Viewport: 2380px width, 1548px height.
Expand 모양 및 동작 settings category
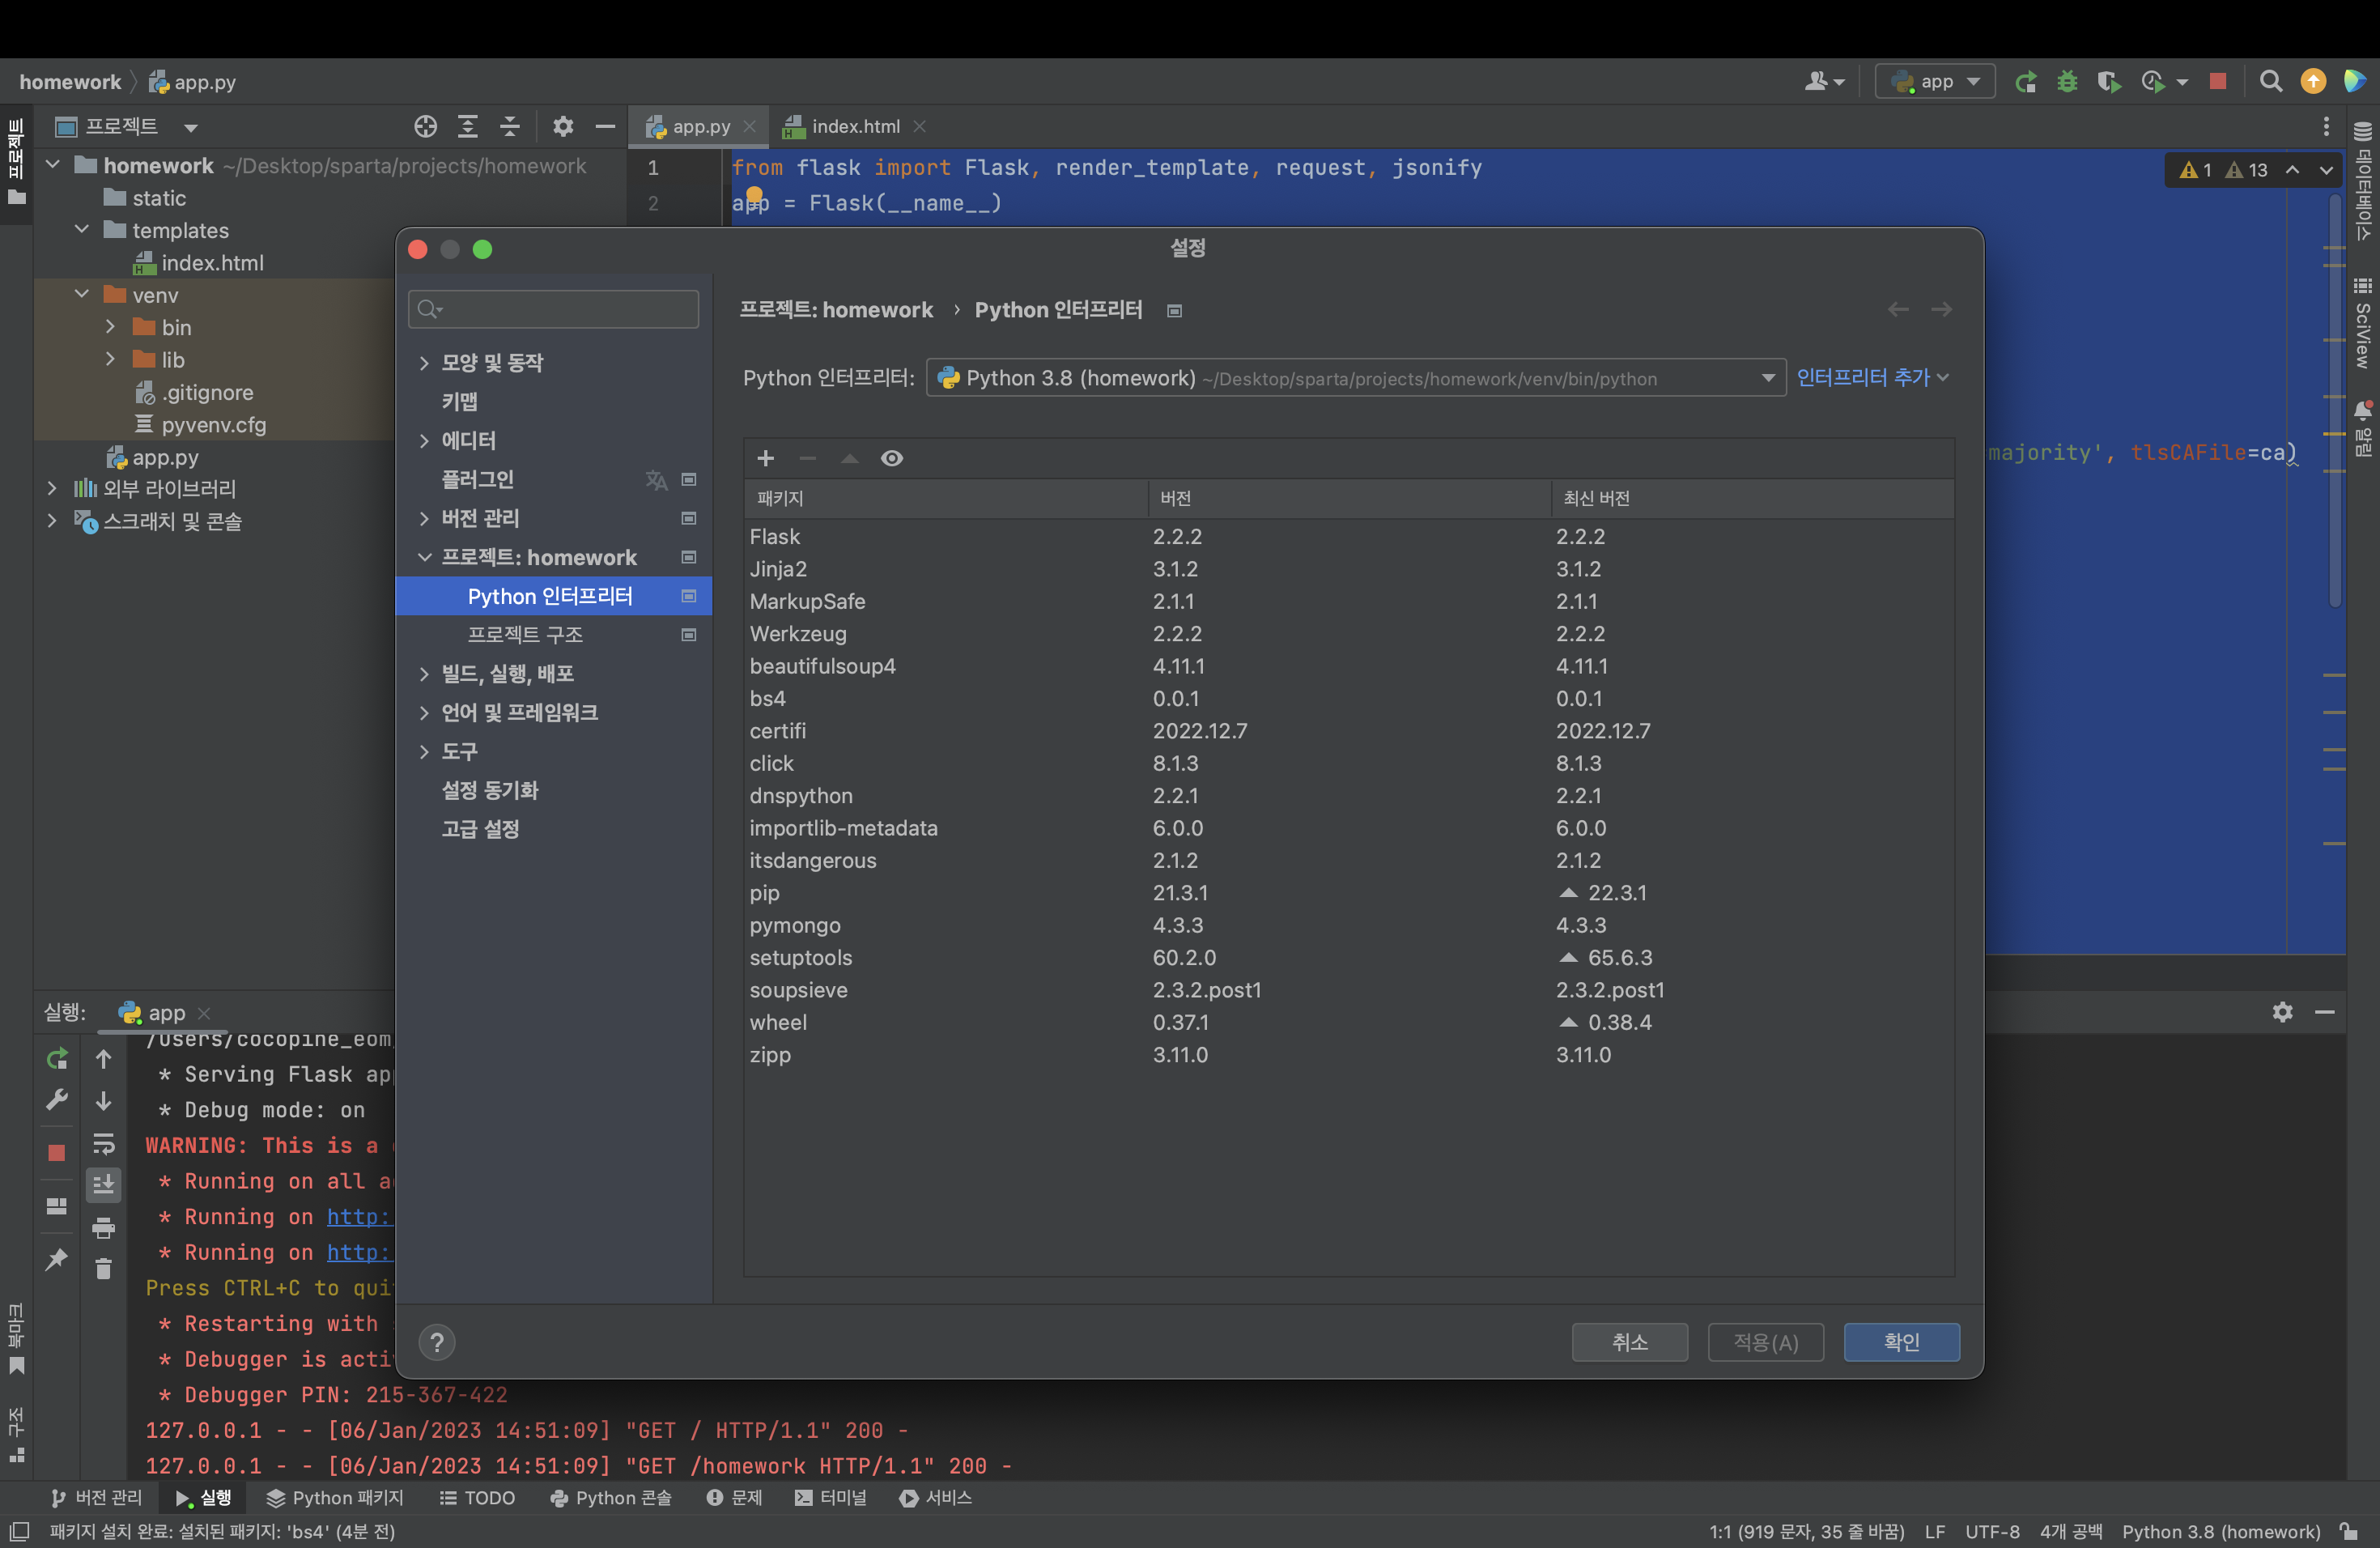coord(424,363)
